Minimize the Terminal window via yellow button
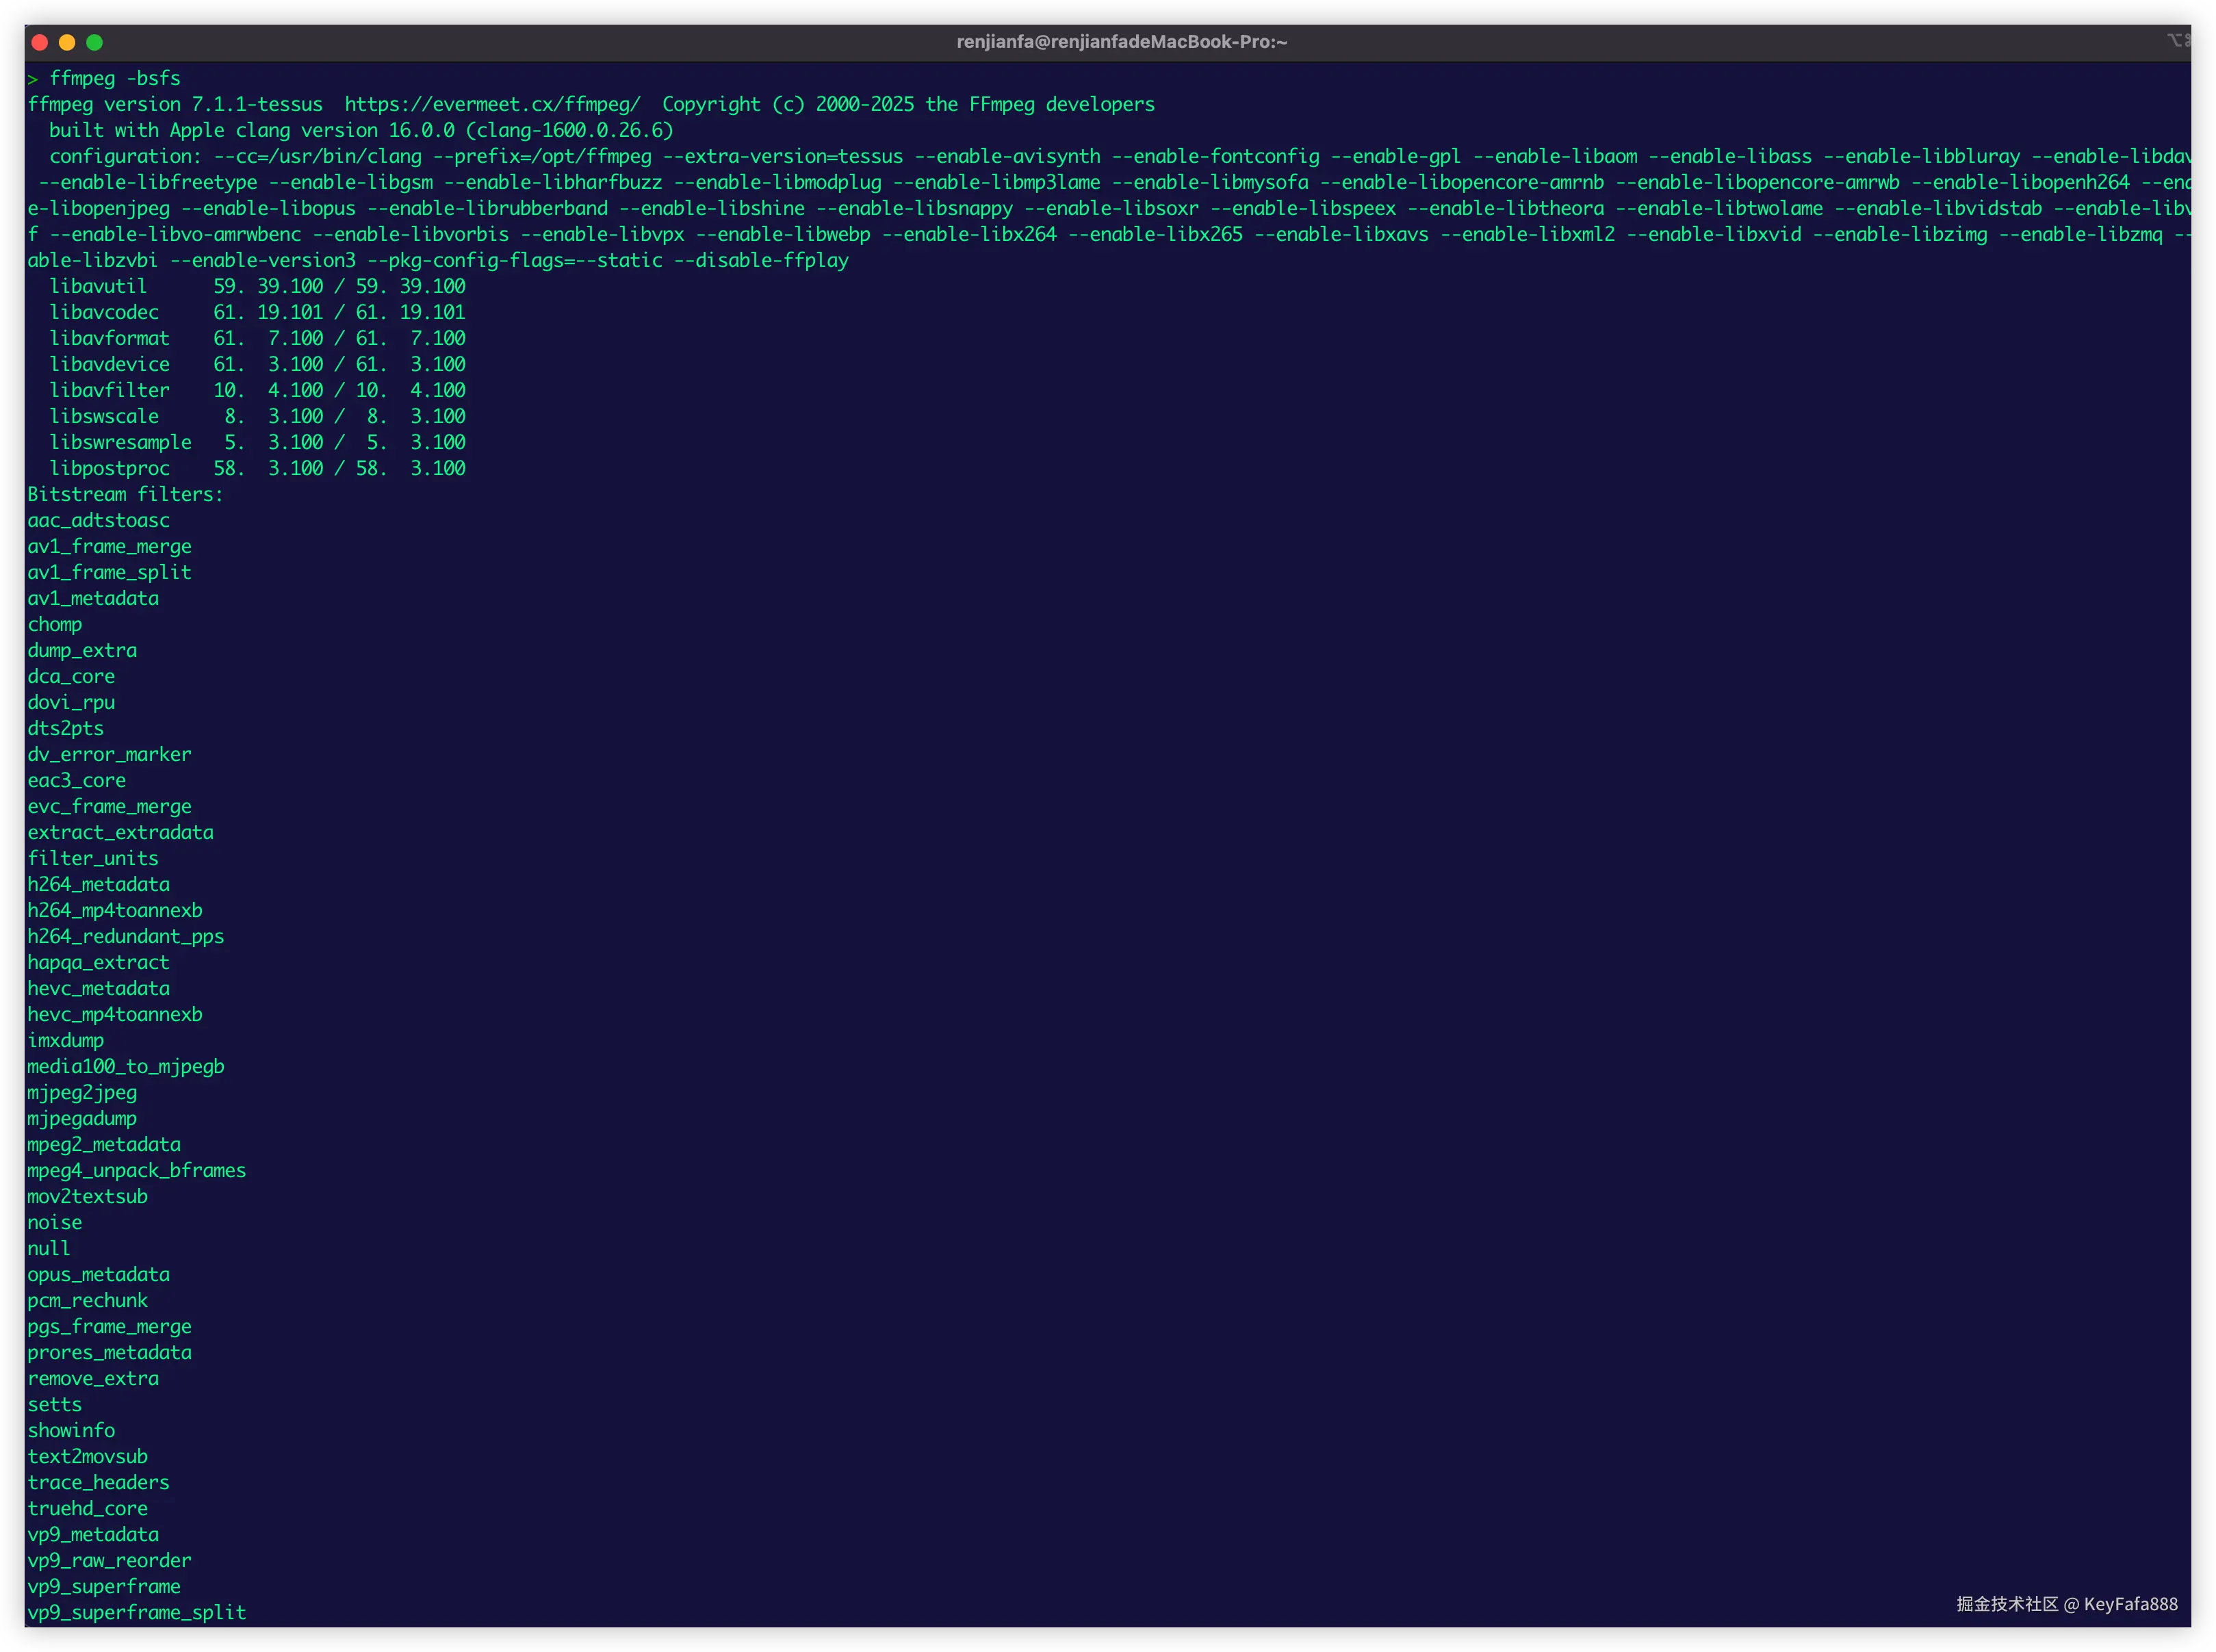2216x1652 pixels. pyautogui.click(x=66, y=42)
